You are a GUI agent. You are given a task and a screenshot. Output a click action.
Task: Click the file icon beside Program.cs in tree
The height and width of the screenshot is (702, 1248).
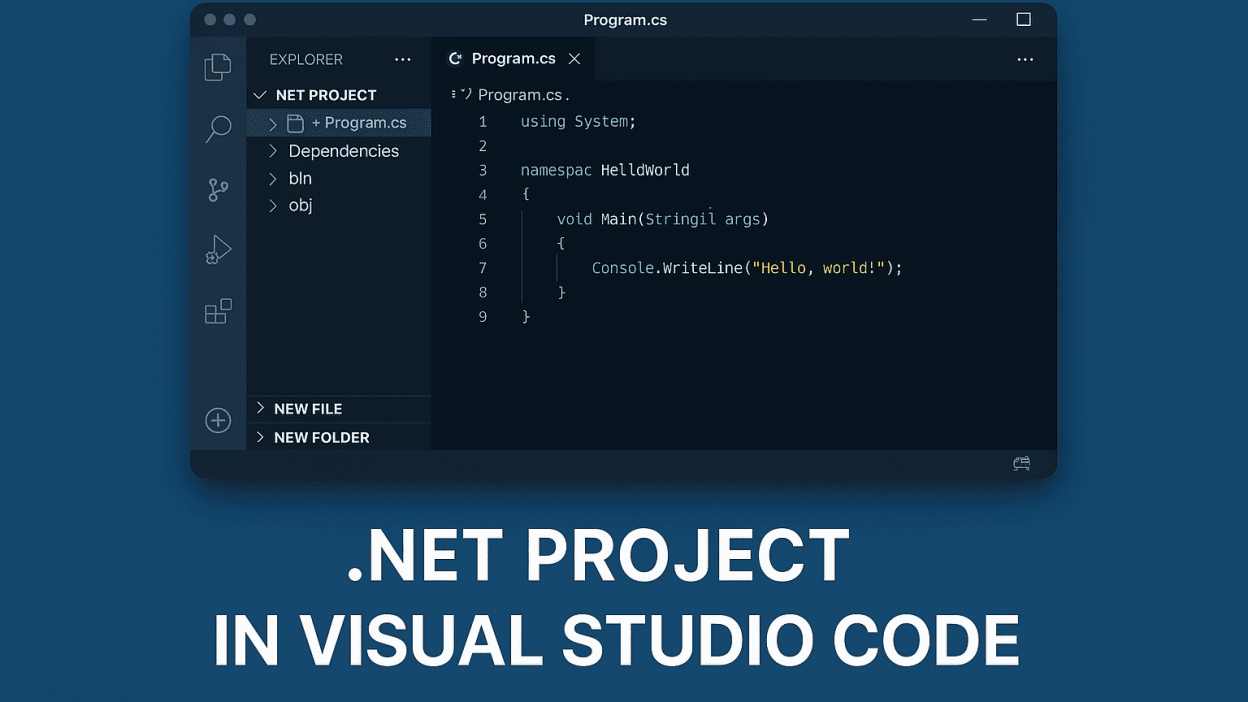295,123
